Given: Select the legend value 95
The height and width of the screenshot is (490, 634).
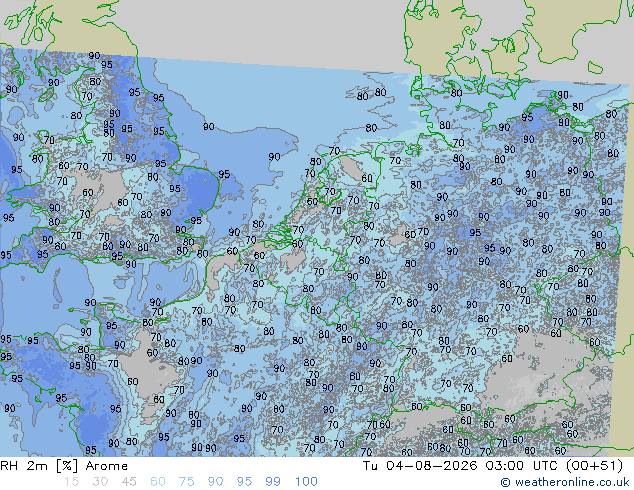Looking at the screenshot, I should tap(244, 482).
